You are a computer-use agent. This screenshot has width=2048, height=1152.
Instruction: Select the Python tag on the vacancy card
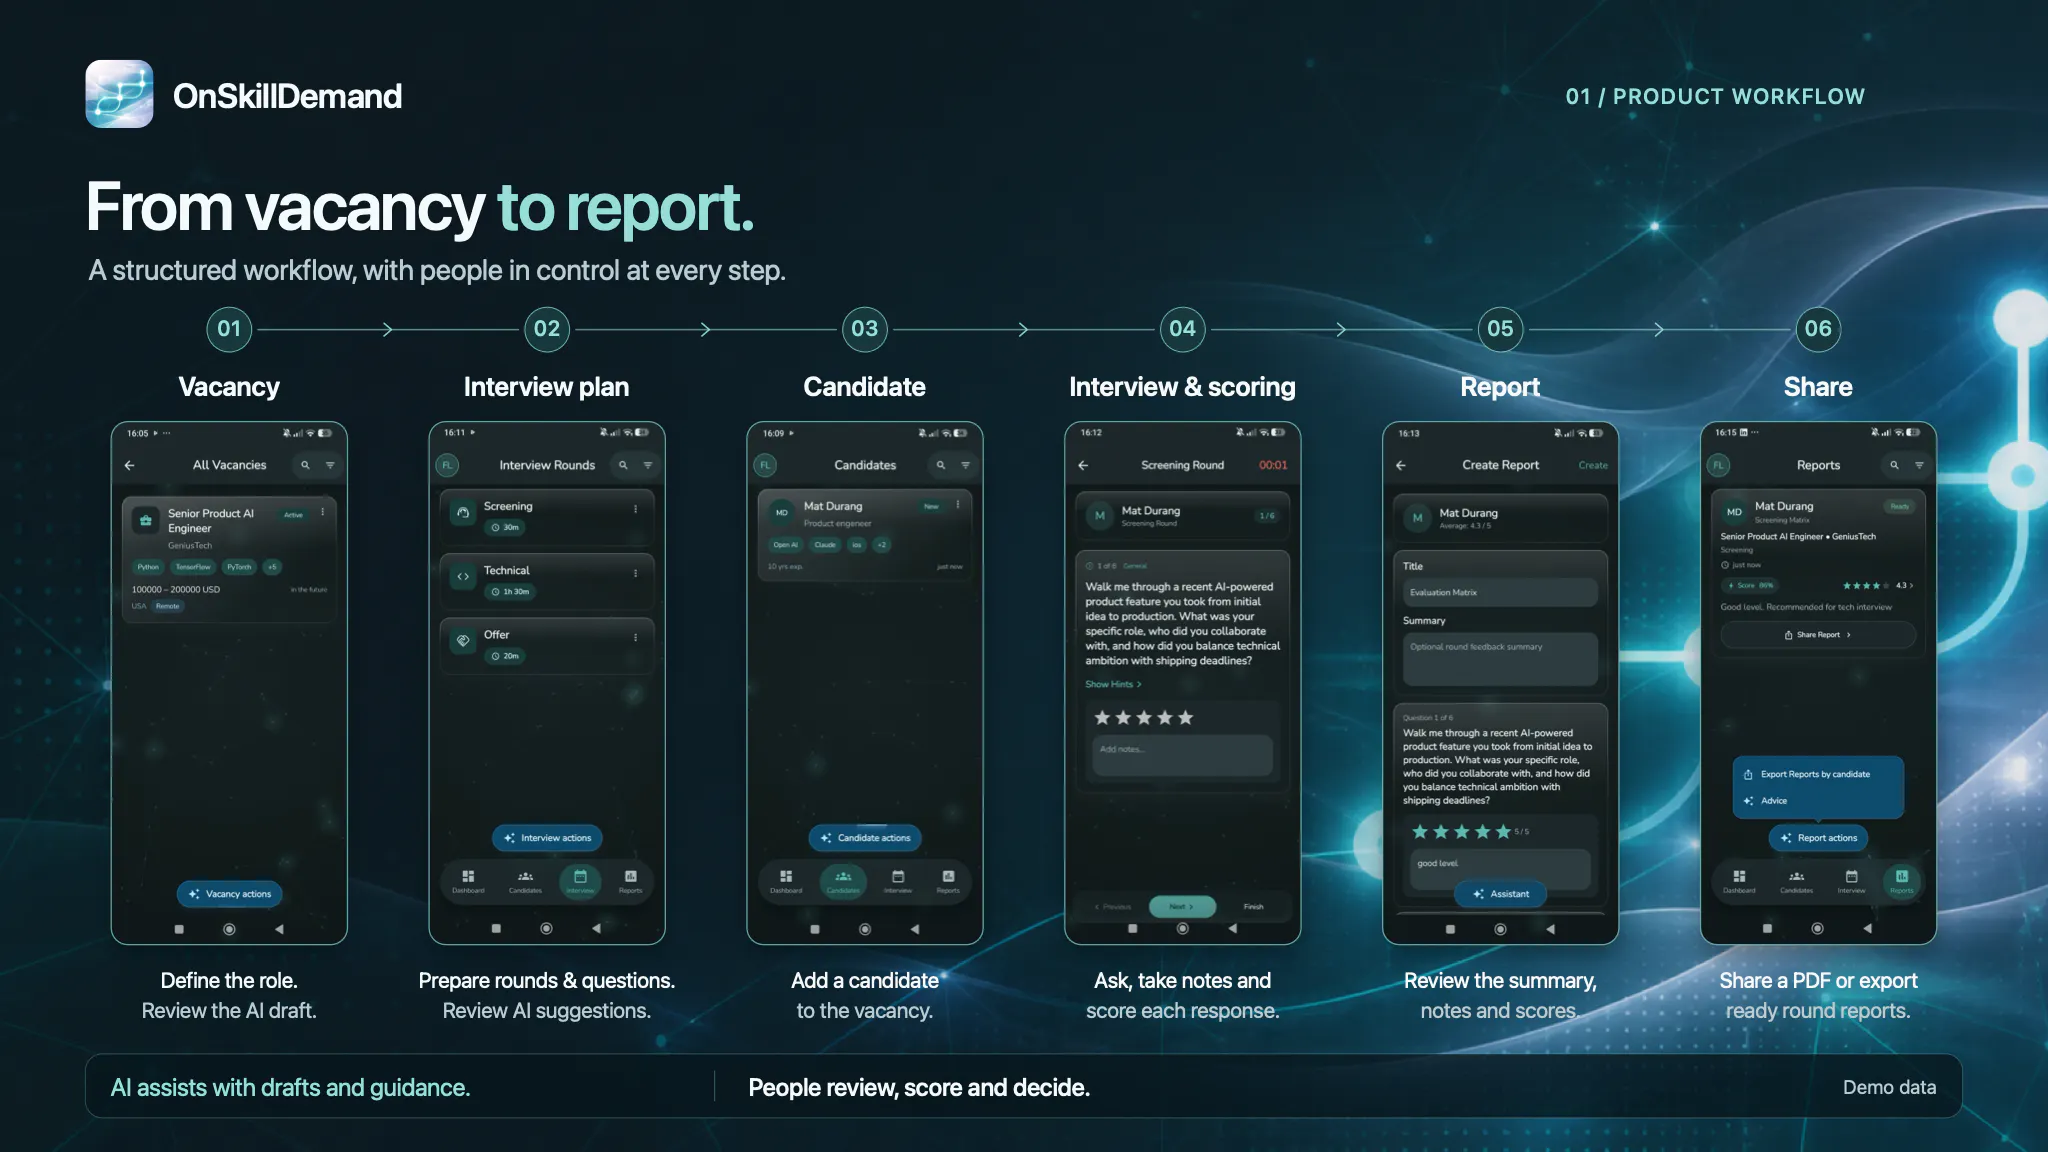[148, 567]
